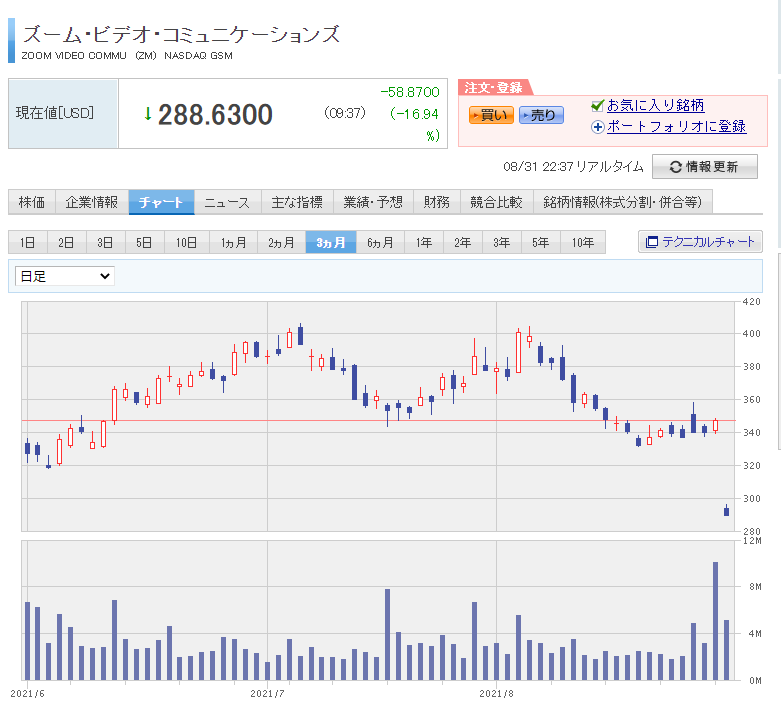Click the refresh icon on 情報更新

pos(675,167)
